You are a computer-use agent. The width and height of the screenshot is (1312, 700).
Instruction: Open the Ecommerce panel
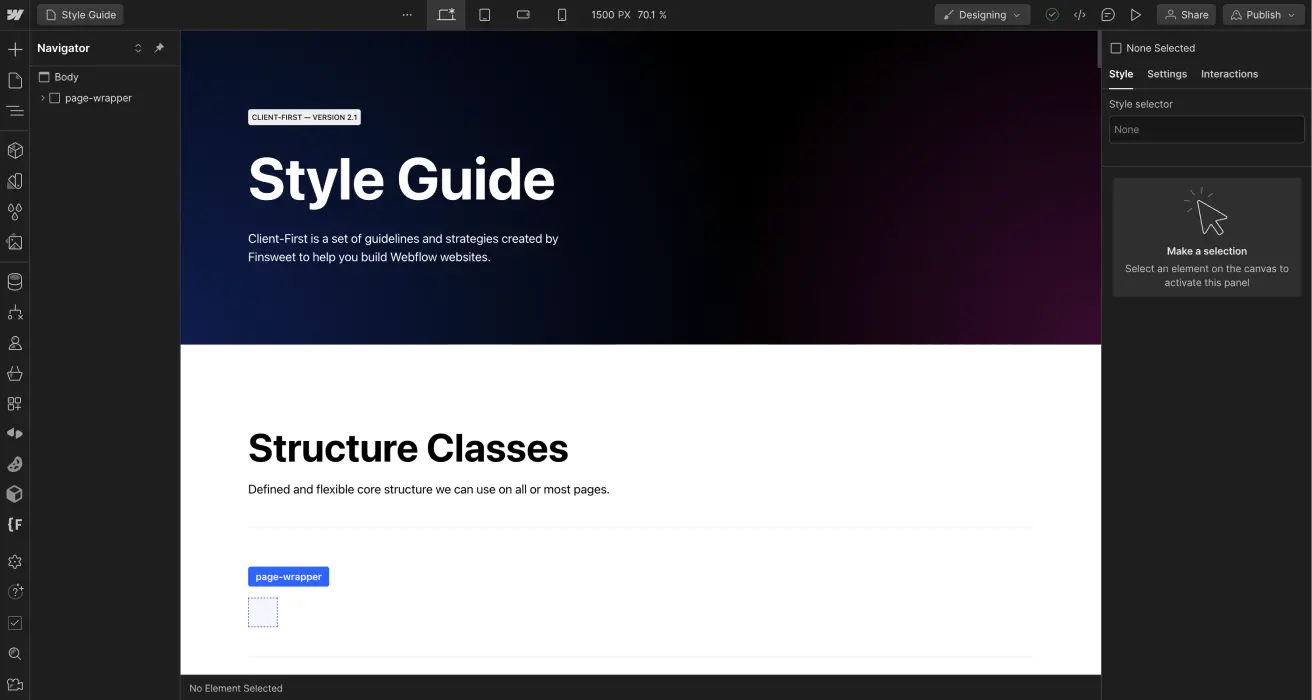[x=15, y=373]
